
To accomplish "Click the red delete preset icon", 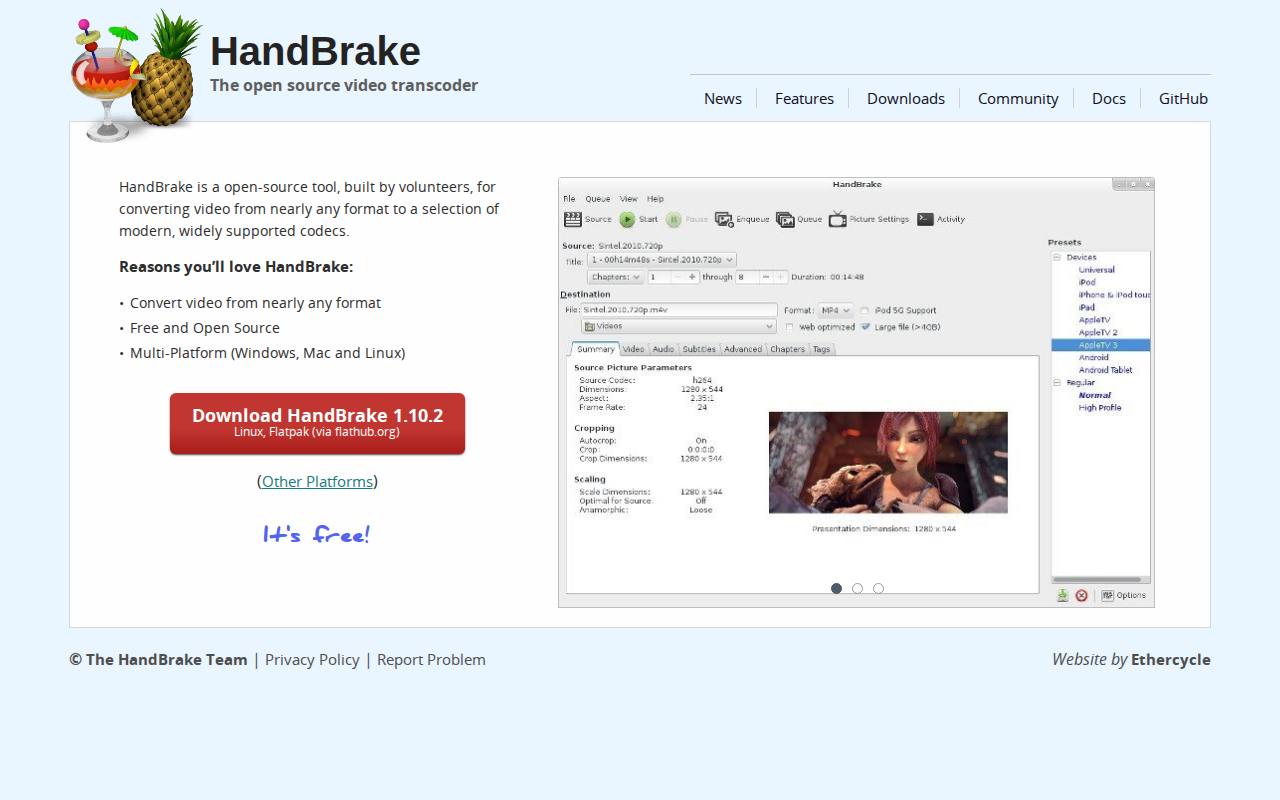I will pyautogui.click(x=1081, y=595).
